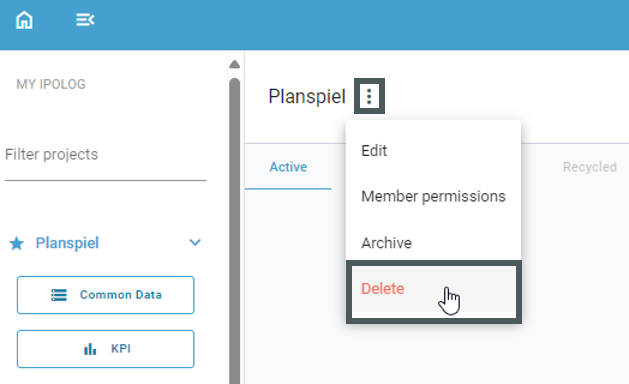
Task: Switch to the Recycled tab
Action: click(x=589, y=167)
